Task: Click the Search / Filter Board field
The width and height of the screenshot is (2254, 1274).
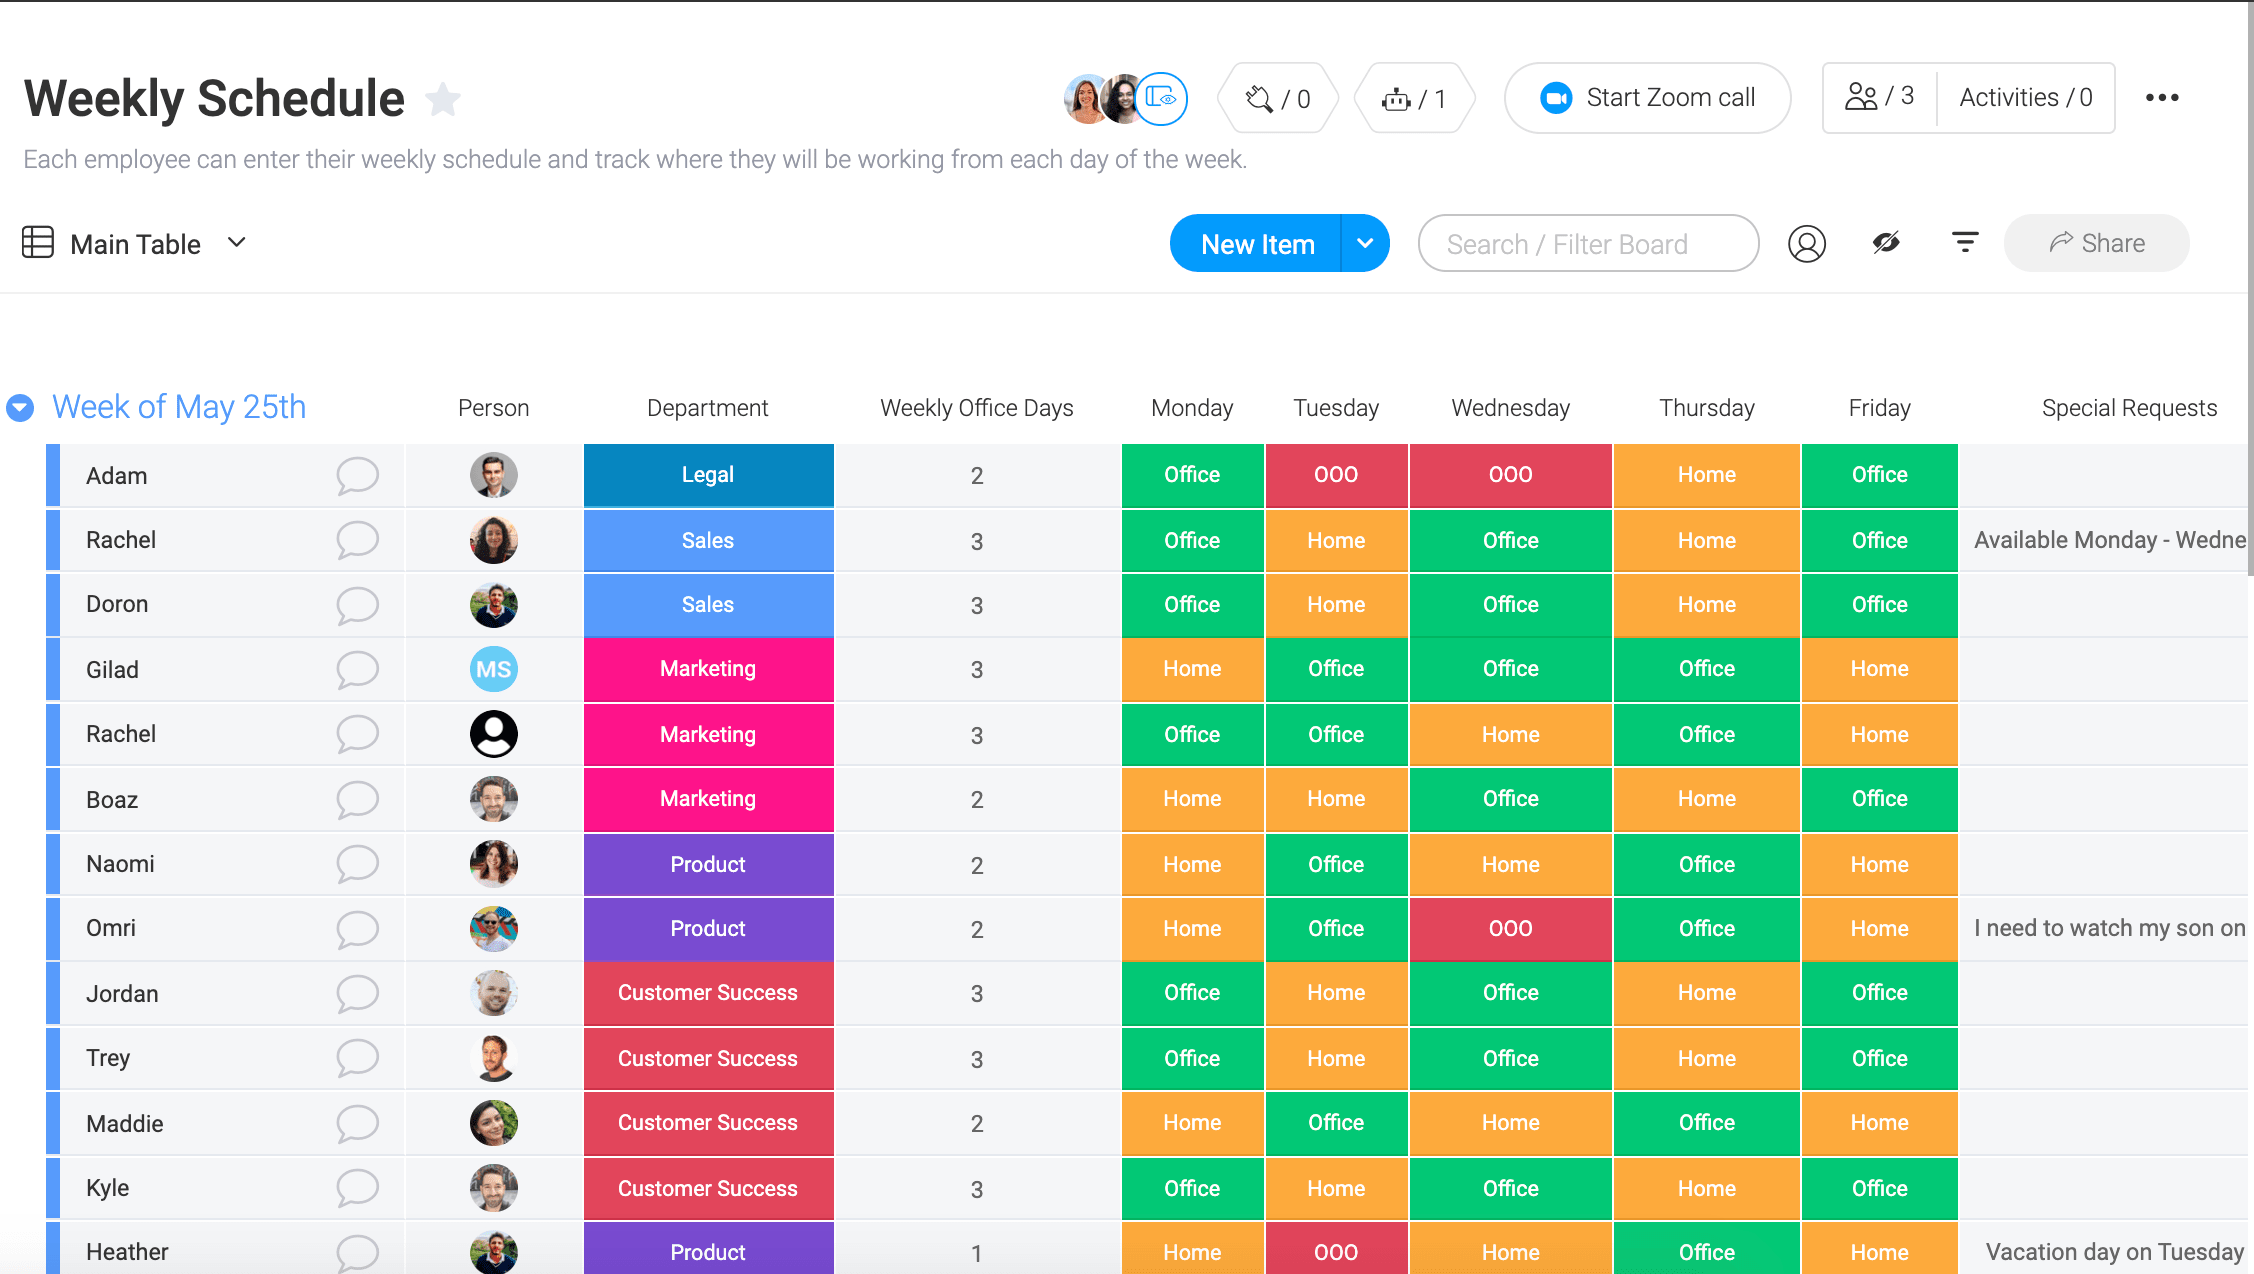Action: click(x=1587, y=243)
